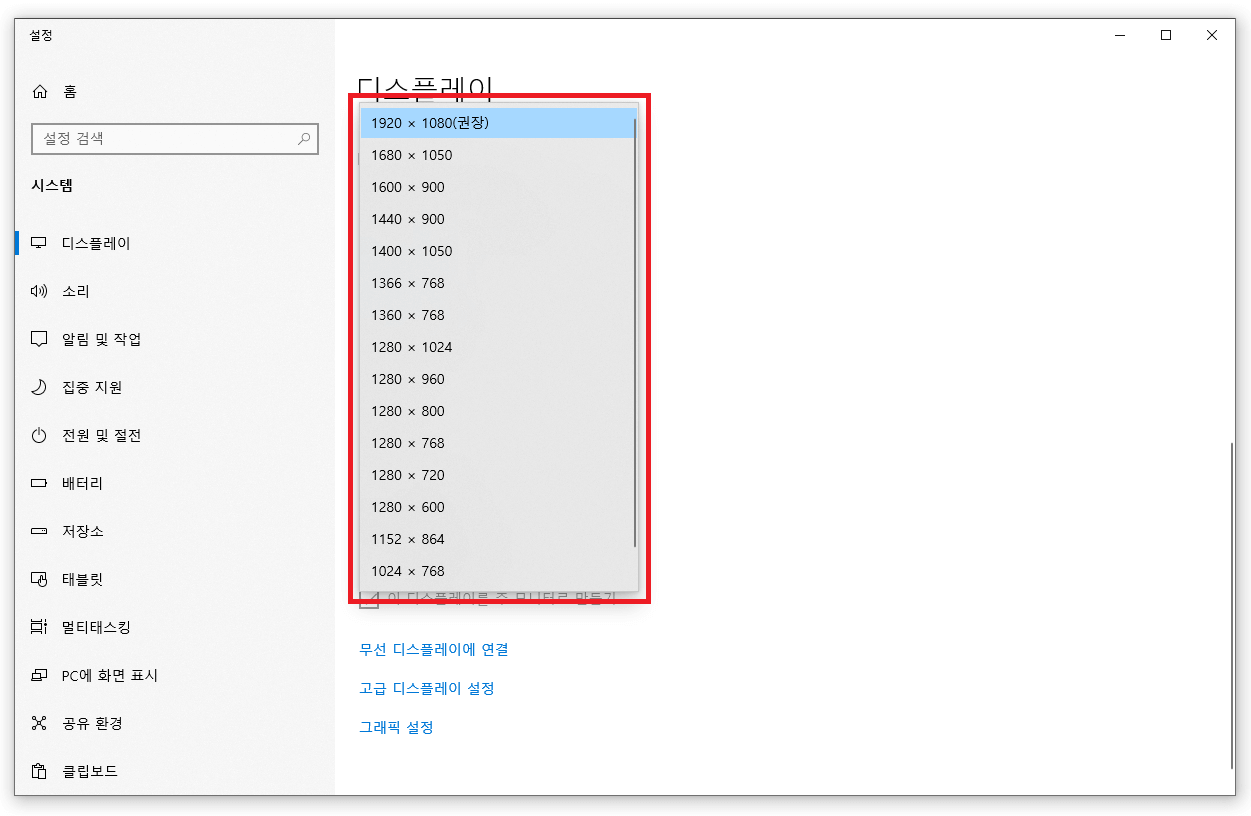This screenshot has height=816, width=1251.
Task: Click the search magnifier icon in settings search
Action: pyautogui.click(x=304, y=139)
